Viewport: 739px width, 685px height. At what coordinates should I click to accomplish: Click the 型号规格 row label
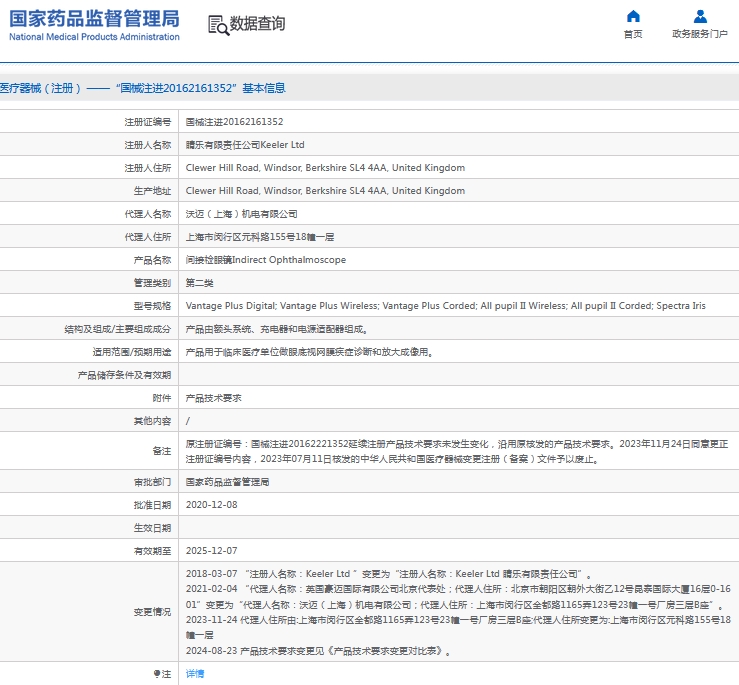(x=152, y=306)
